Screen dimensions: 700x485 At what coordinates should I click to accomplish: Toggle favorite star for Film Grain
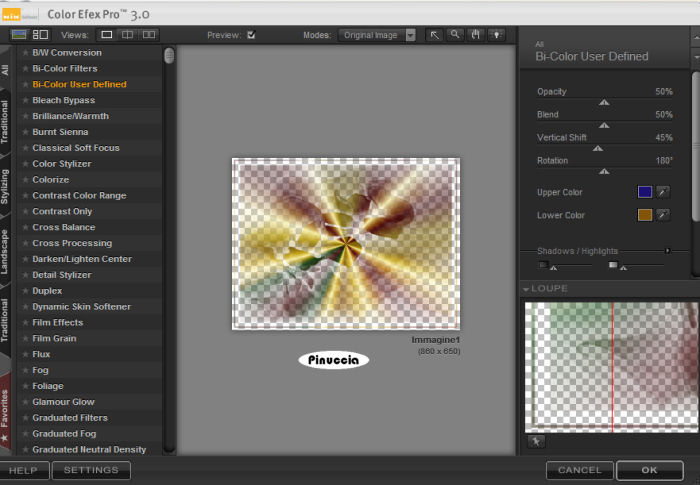pyautogui.click(x=25, y=339)
